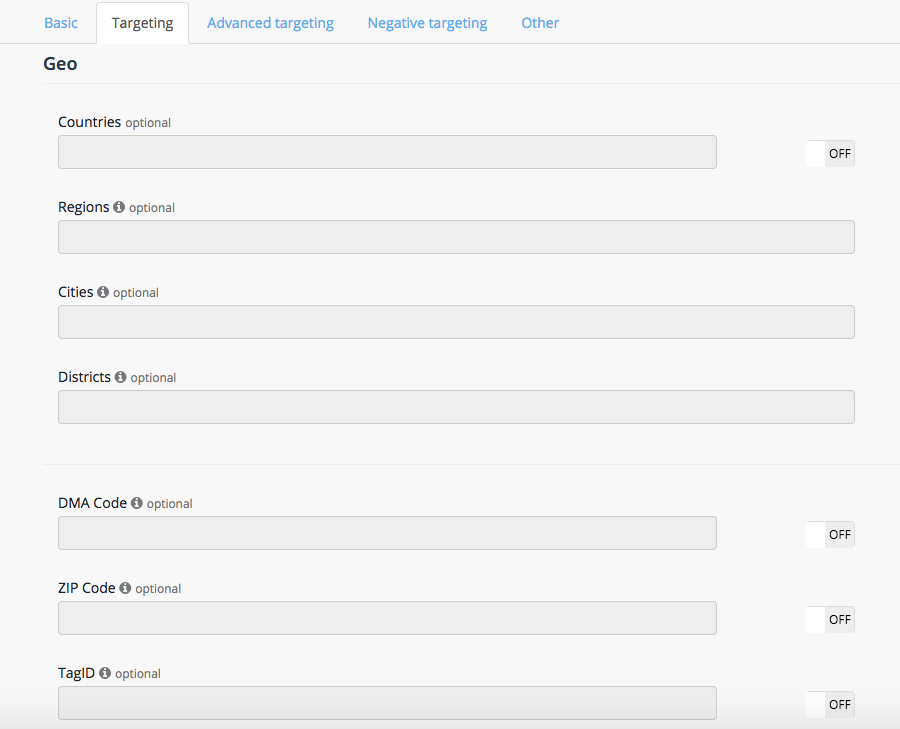Click the info icon next to Regions

click(119, 207)
